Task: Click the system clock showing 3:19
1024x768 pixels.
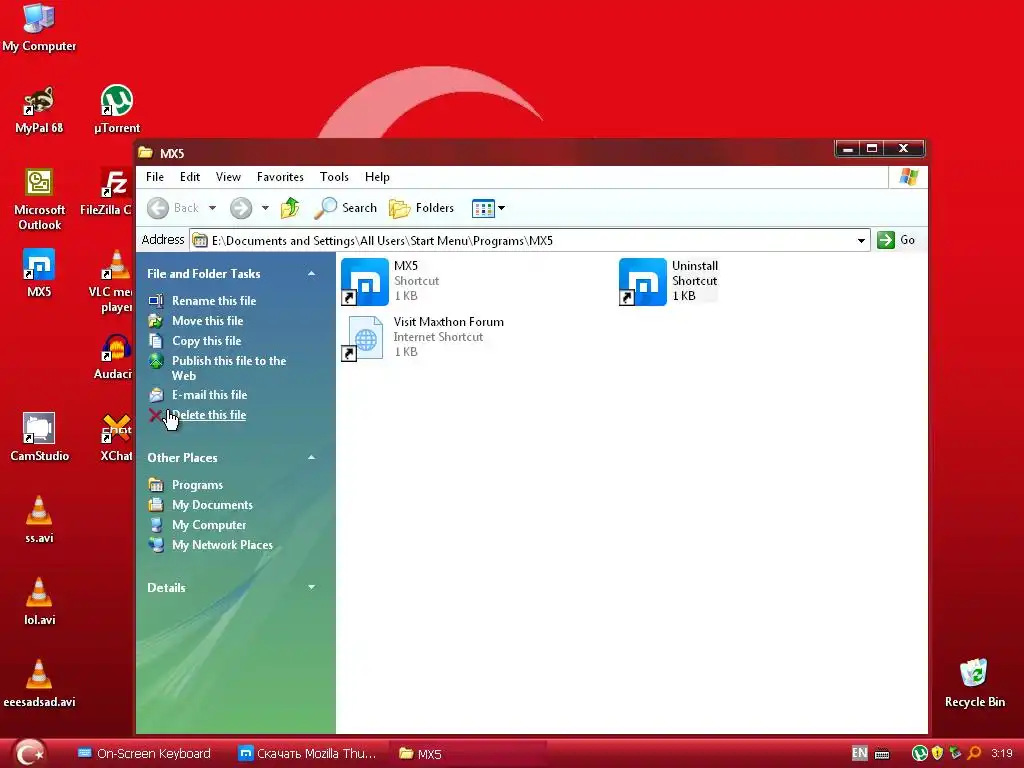Action: pos(1001,754)
